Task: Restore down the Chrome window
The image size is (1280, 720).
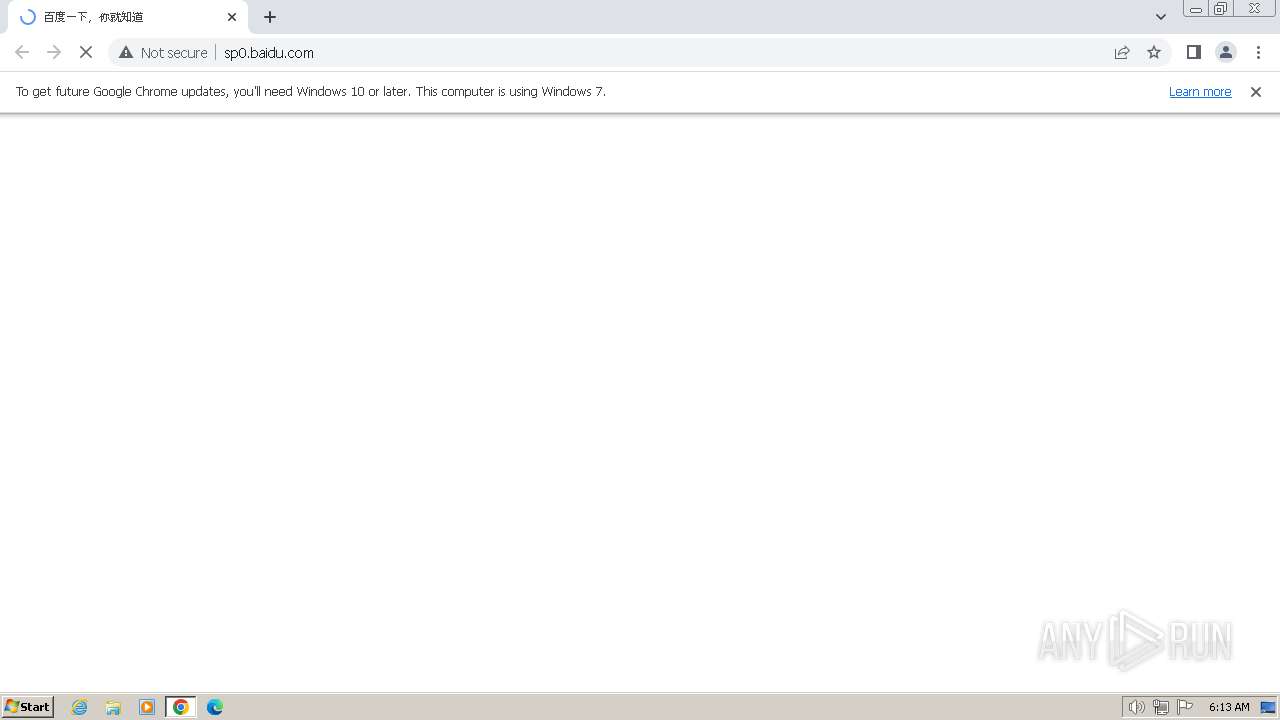Action: [x=1221, y=9]
